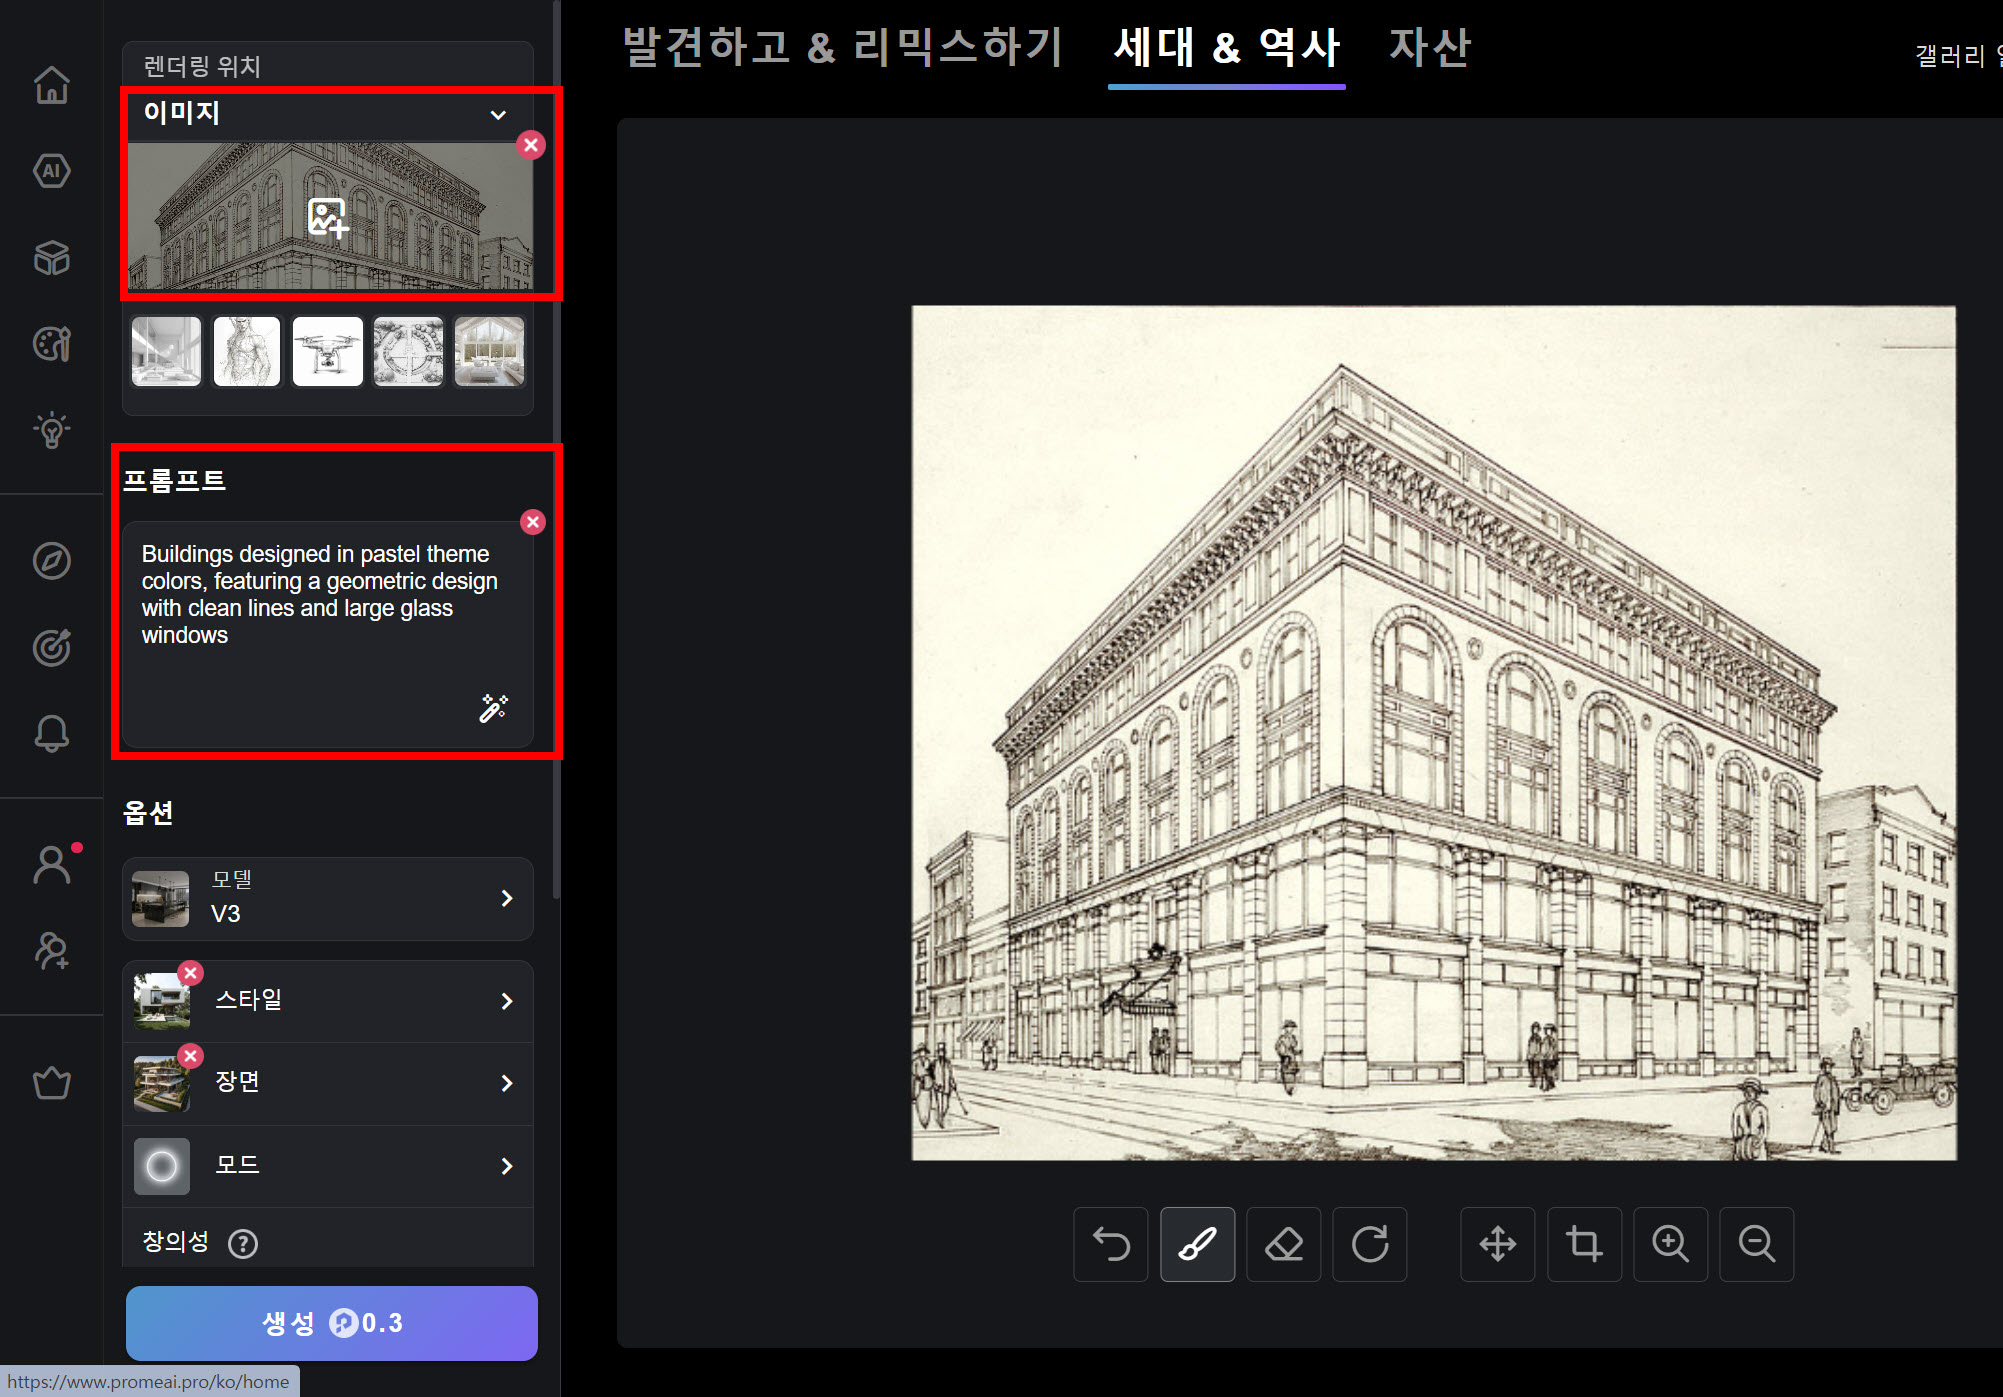Click the undo arrow icon
The height and width of the screenshot is (1397, 2003).
pos(1111,1244)
